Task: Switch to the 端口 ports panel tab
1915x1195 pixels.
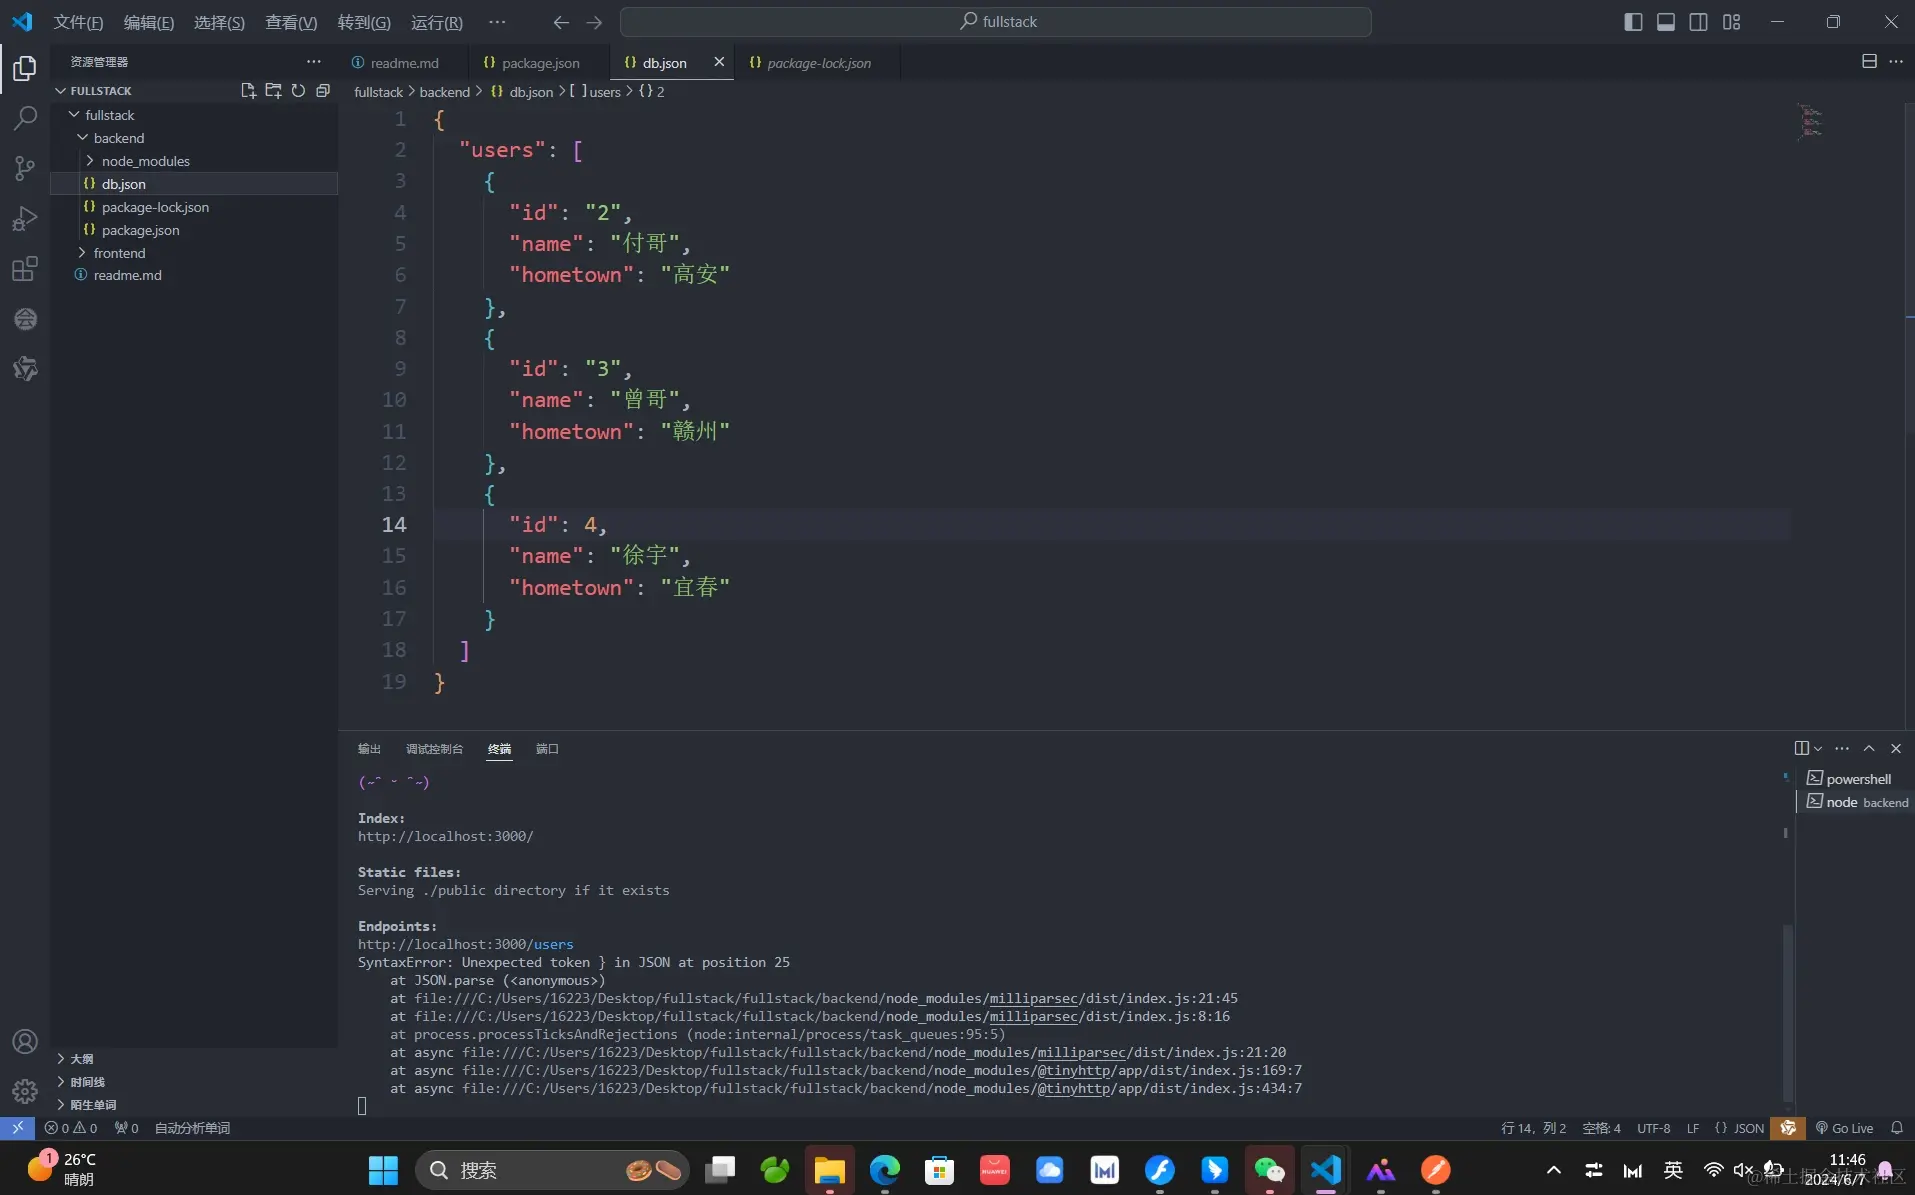Action: [547, 749]
